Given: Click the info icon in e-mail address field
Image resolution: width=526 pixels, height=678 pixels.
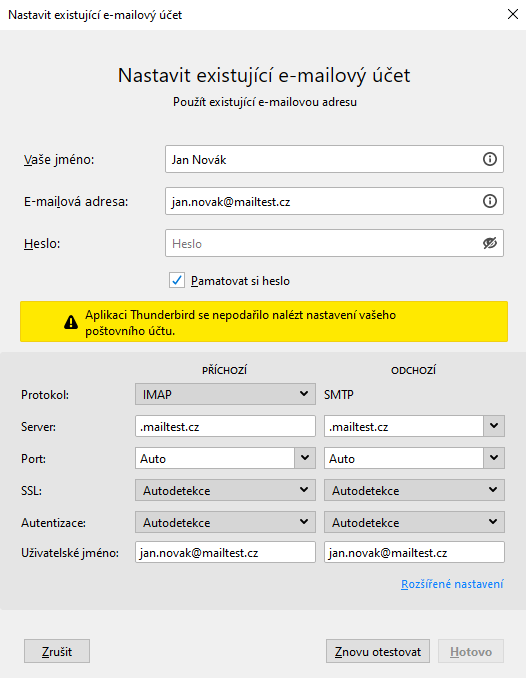Looking at the screenshot, I should [490, 201].
